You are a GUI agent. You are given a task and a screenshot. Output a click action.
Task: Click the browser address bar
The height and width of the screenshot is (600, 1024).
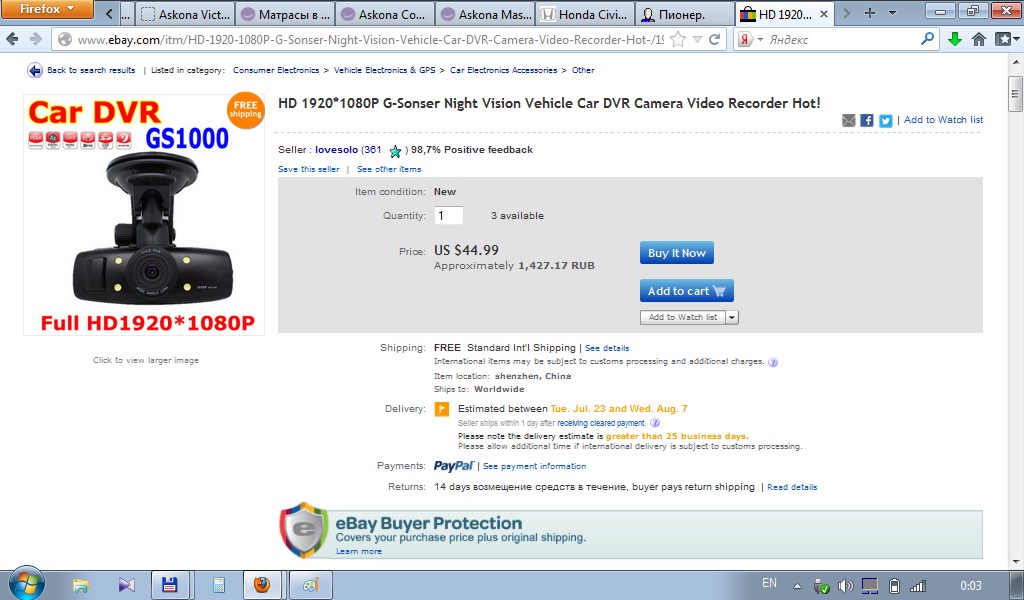pyautogui.click(x=370, y=40)
